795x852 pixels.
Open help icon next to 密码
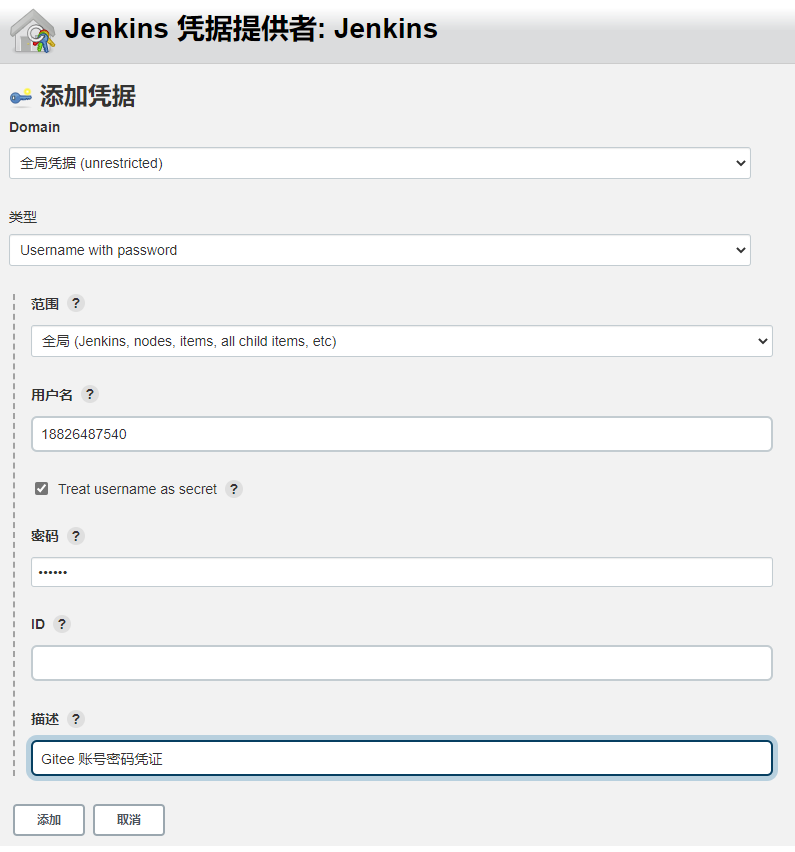click(x=76, y=536)
